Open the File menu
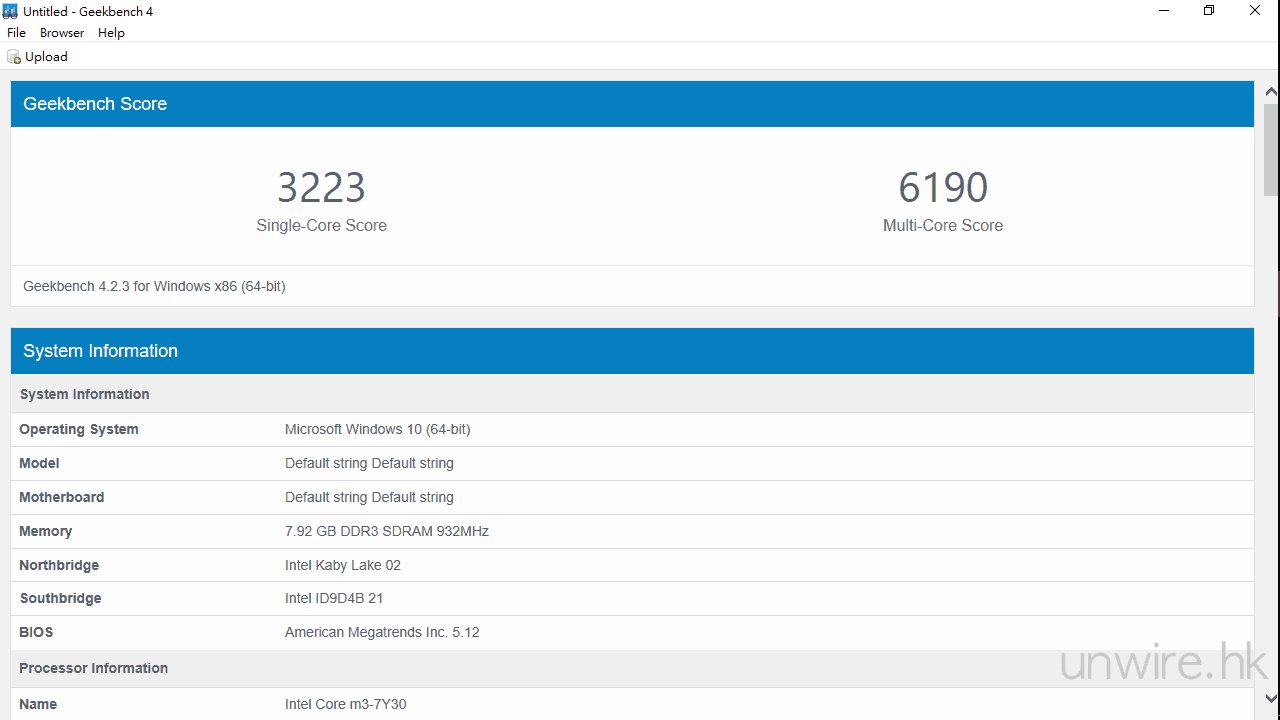Viewport: 1280px width, 720px height. pyautogui.click(x=16, y=33)
